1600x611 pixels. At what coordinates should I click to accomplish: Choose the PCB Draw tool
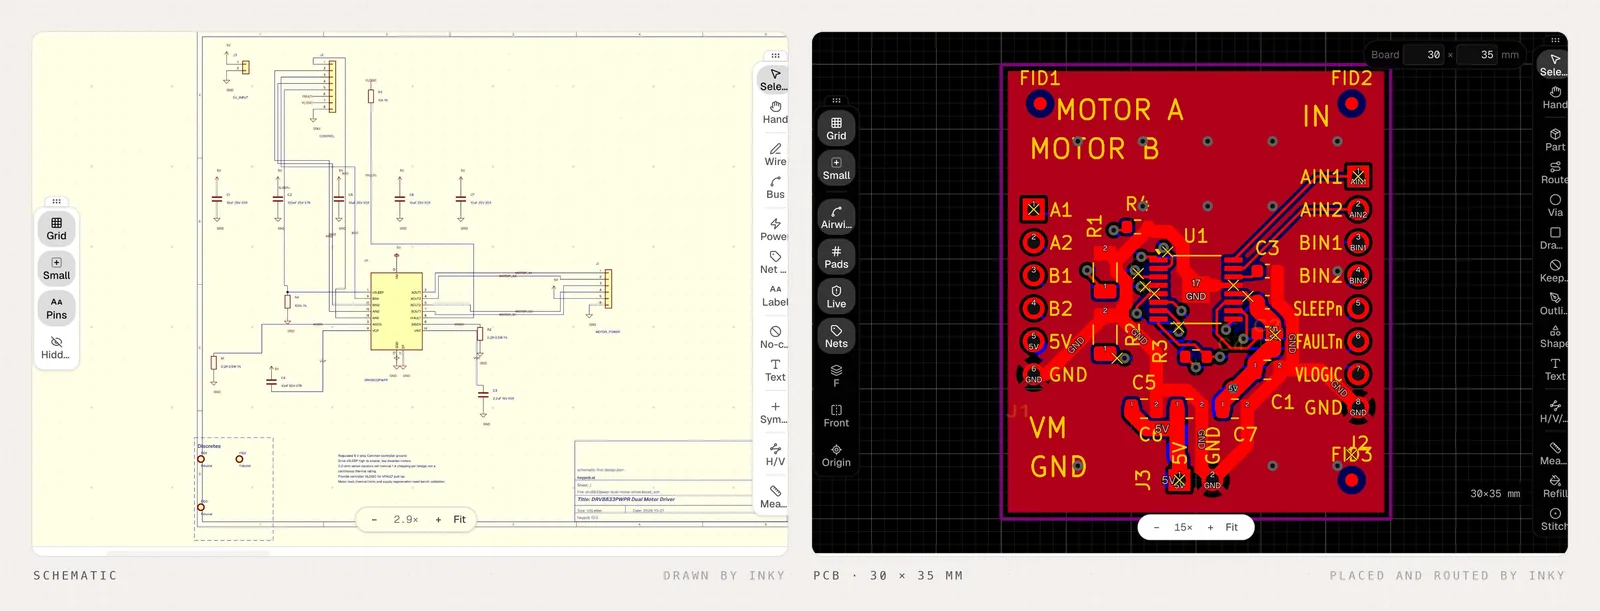pyautogui.click(x=1554, y=238)
